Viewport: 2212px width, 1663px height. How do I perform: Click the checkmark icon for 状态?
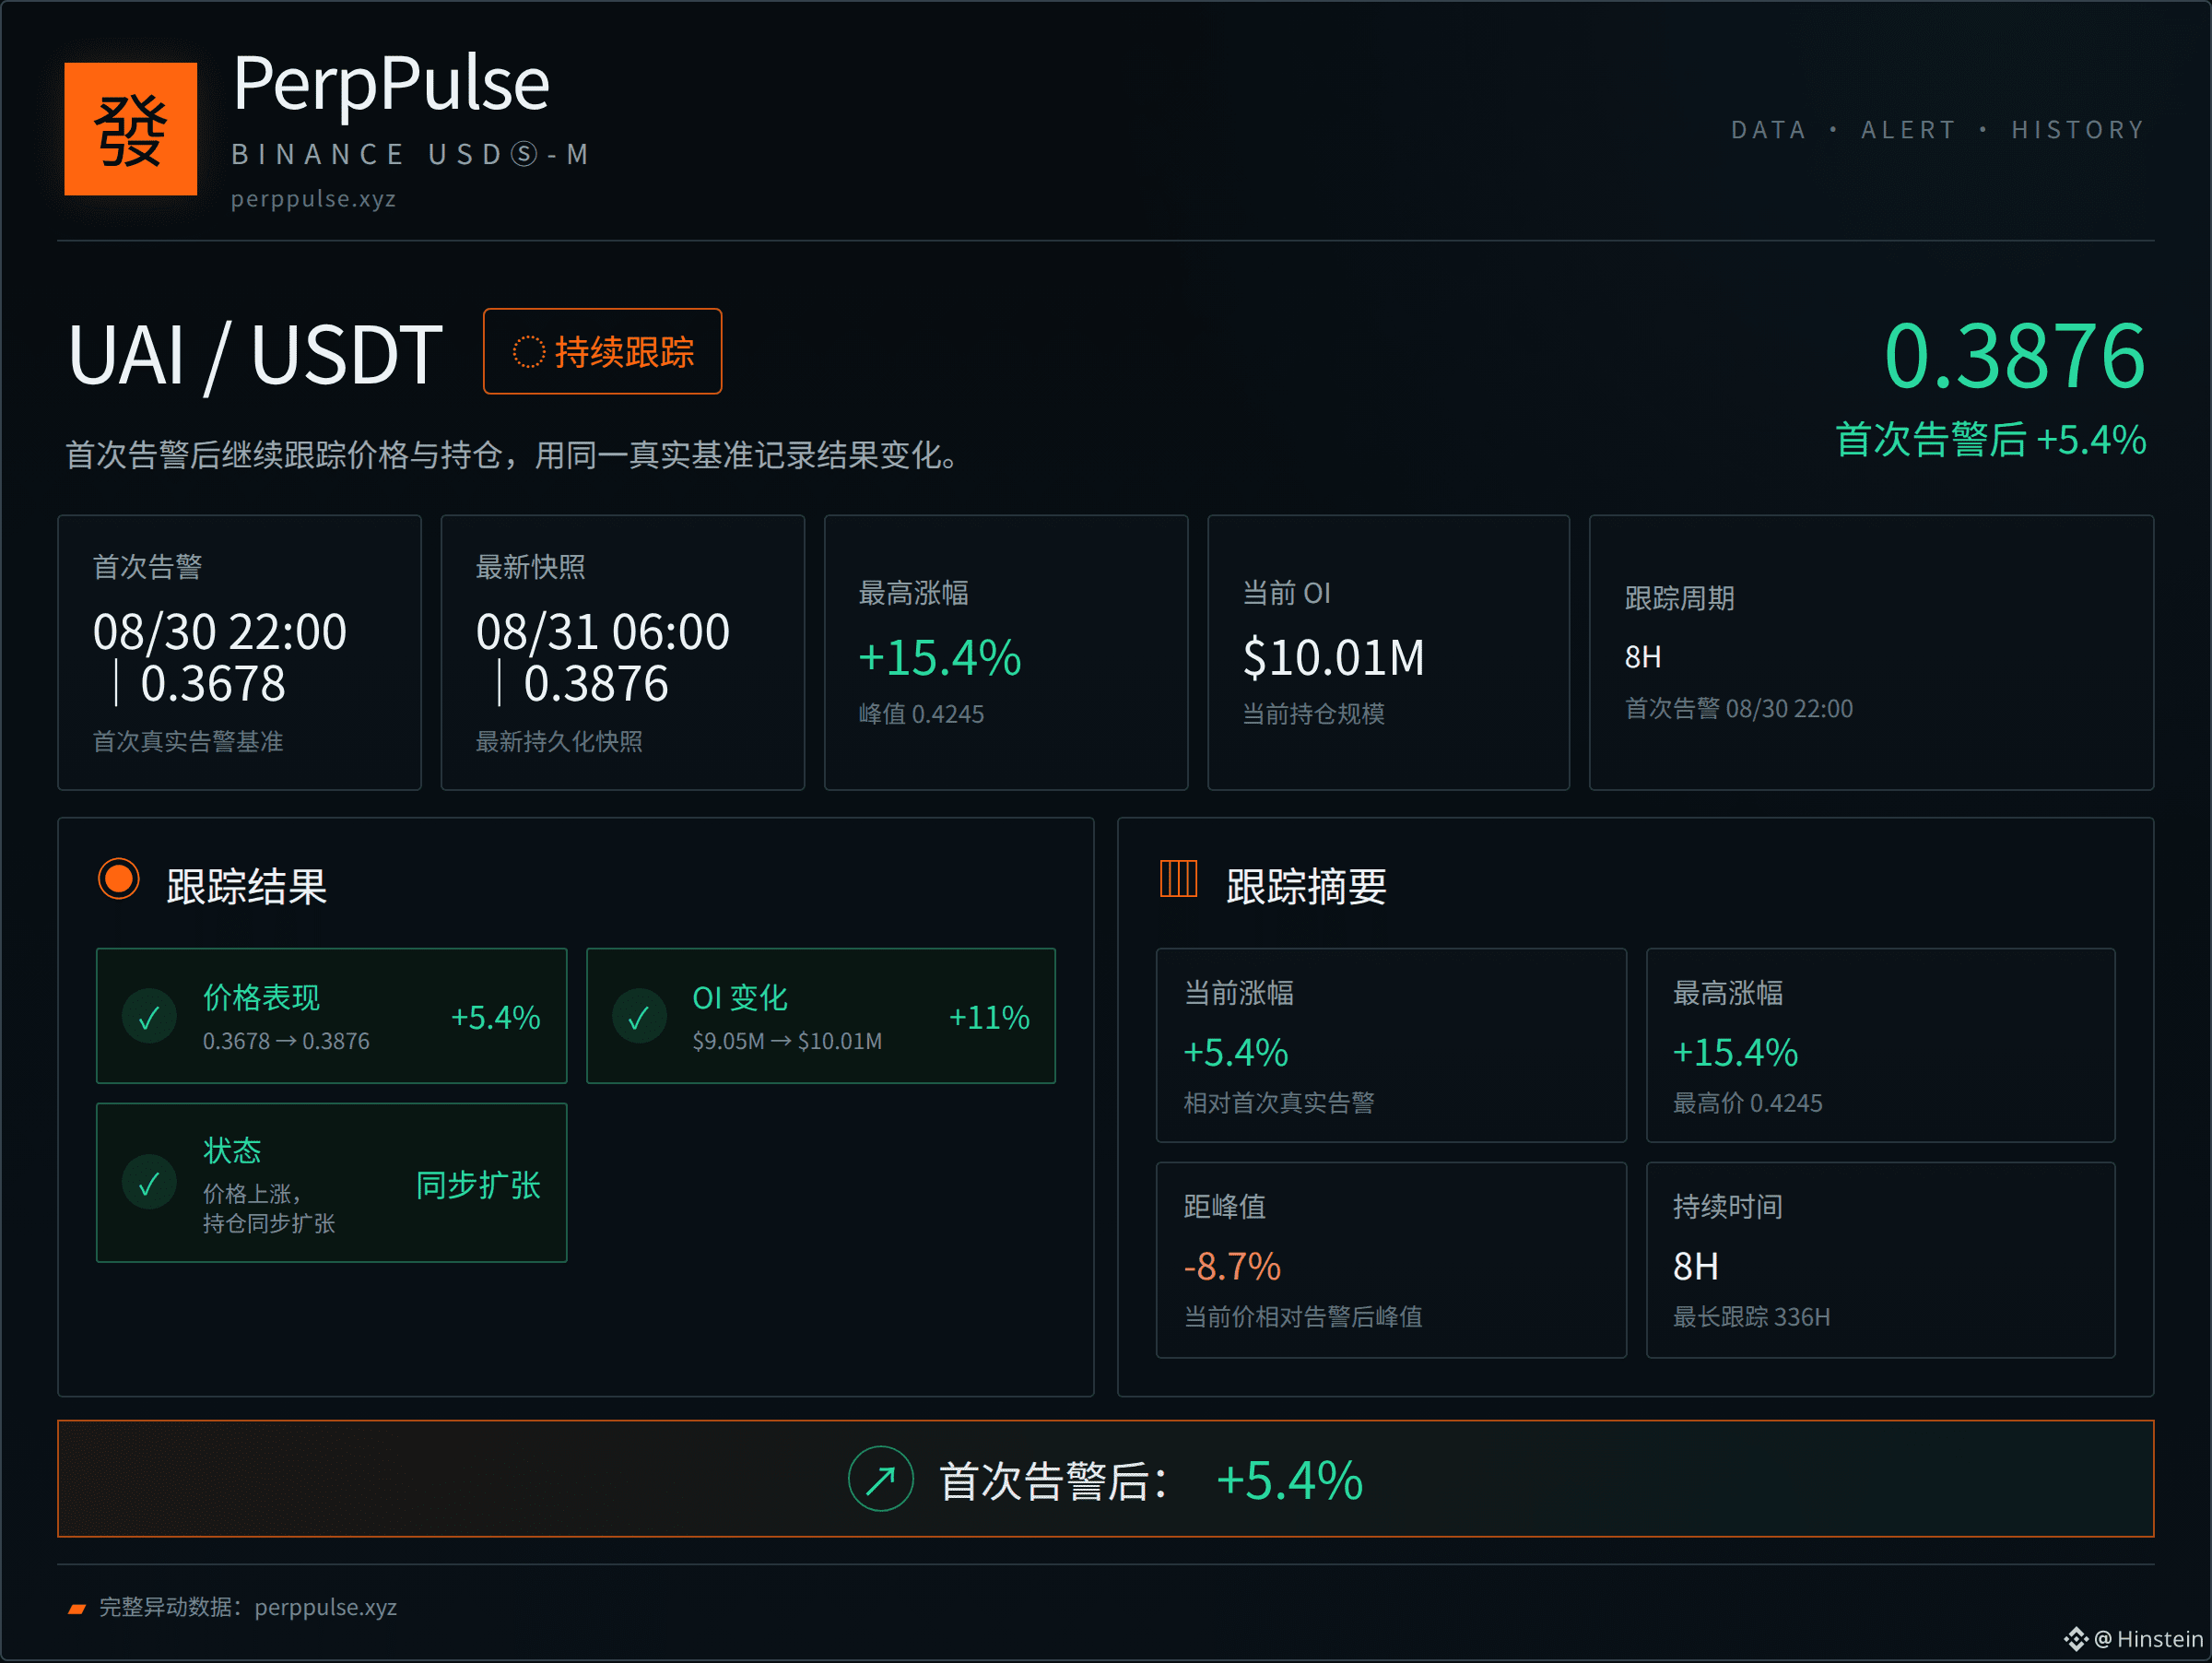point(150,1183)
